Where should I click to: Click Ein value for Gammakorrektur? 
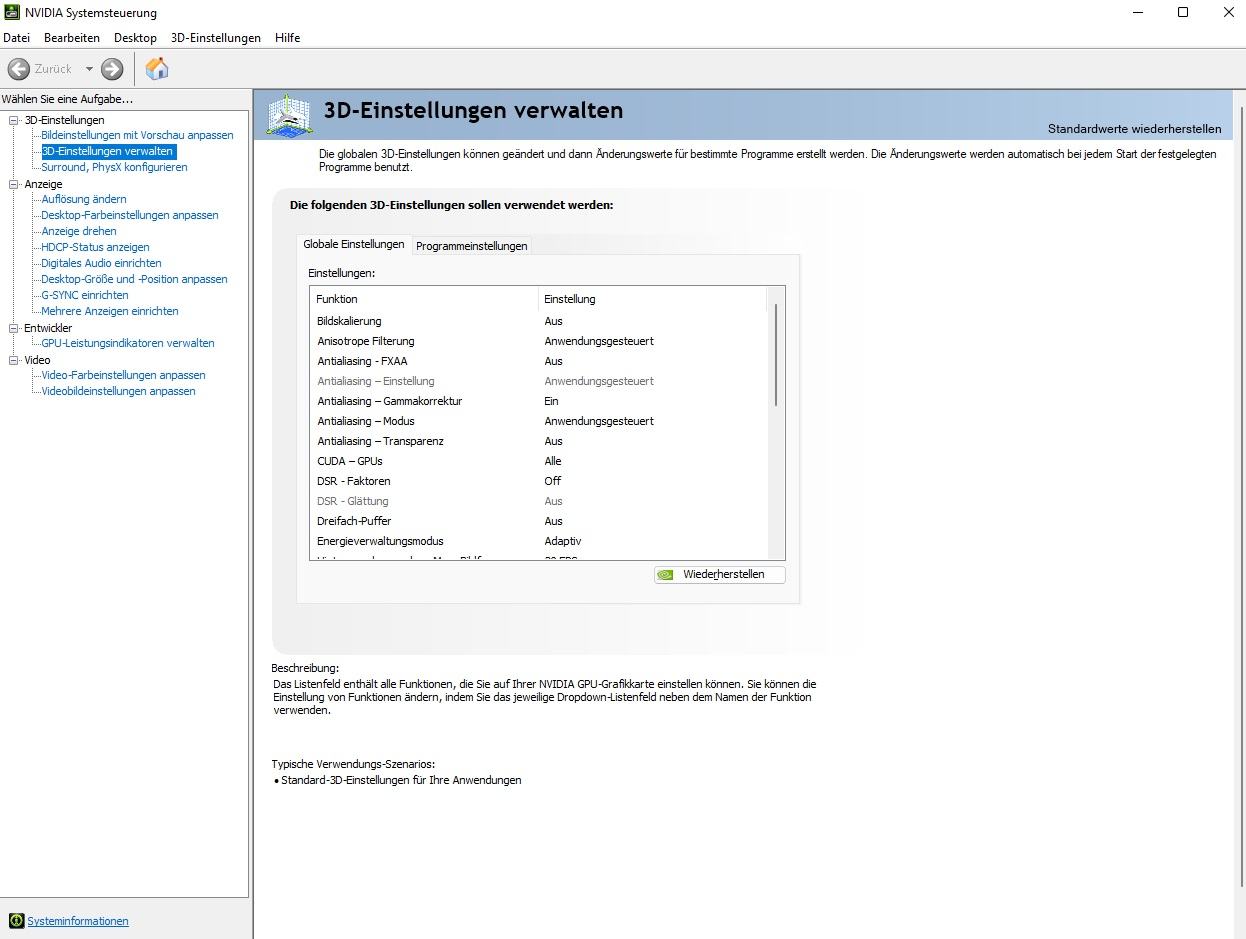(x=551, y=401)
